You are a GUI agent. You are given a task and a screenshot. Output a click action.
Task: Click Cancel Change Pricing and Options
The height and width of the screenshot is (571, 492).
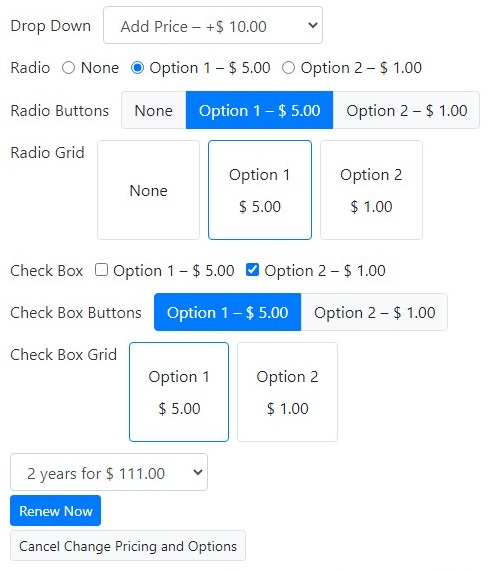coord(128,546)
